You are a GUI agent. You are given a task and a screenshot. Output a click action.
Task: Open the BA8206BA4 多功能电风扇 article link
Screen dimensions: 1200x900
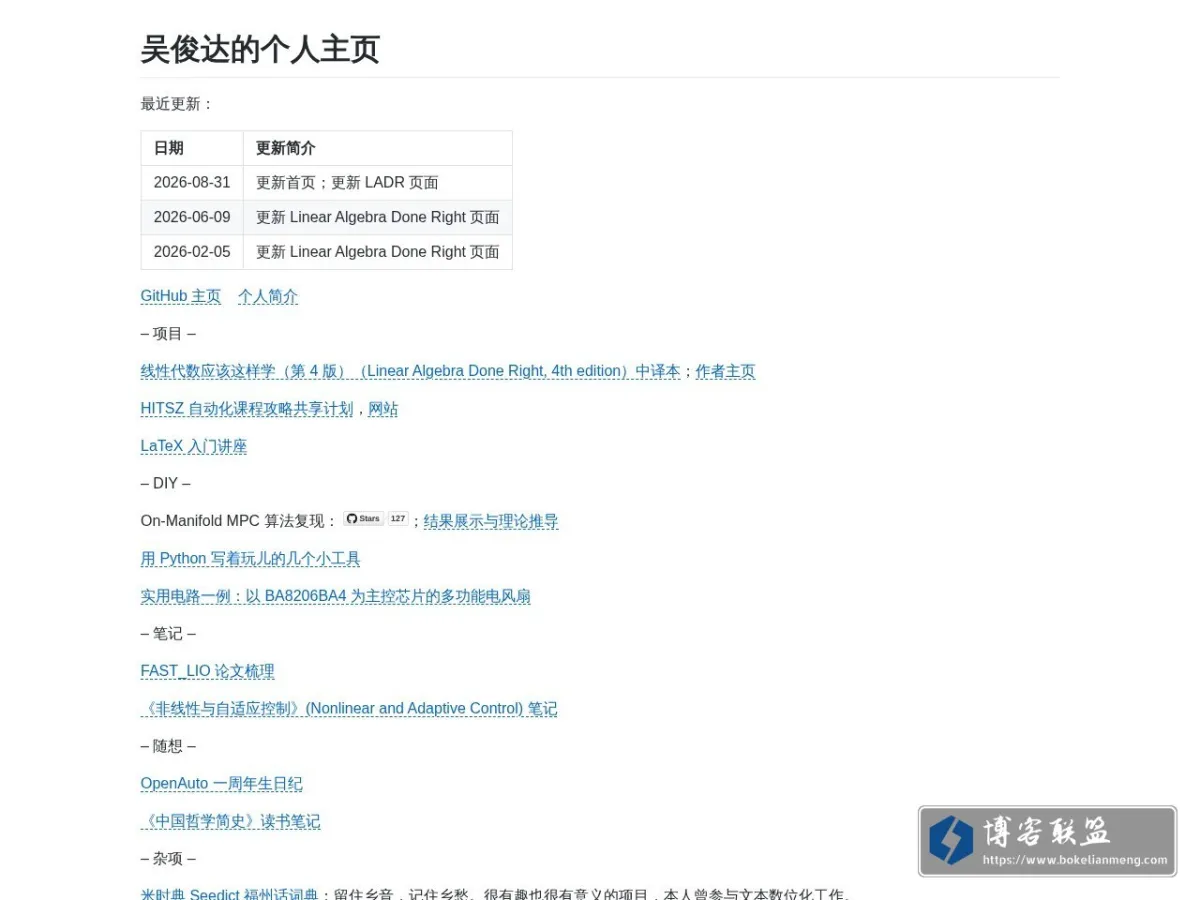[335, 596]
